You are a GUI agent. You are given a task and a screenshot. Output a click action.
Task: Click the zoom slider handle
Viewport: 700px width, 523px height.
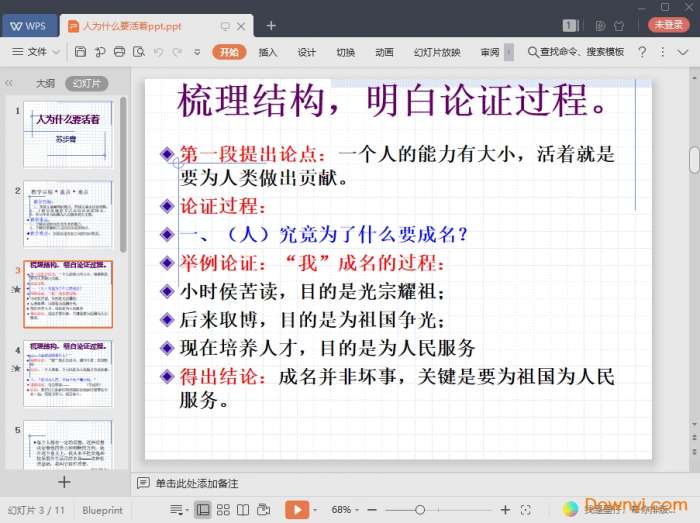(x=420, y=510)
